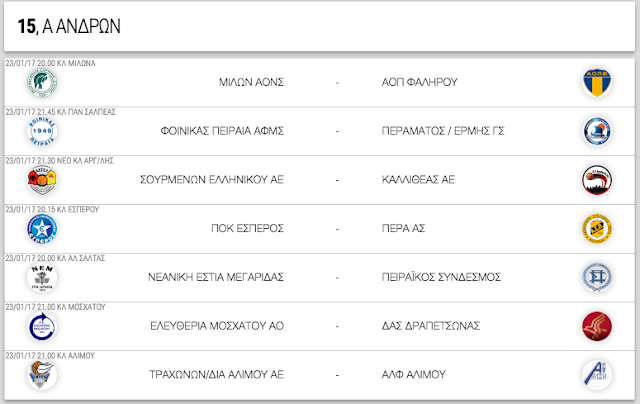Click the ΔΑΣ ΔΡΑΠΕΤΣΩΝΑΣ red winged logo
Viewport: 640px width, 404px height.
pos(597,326)
